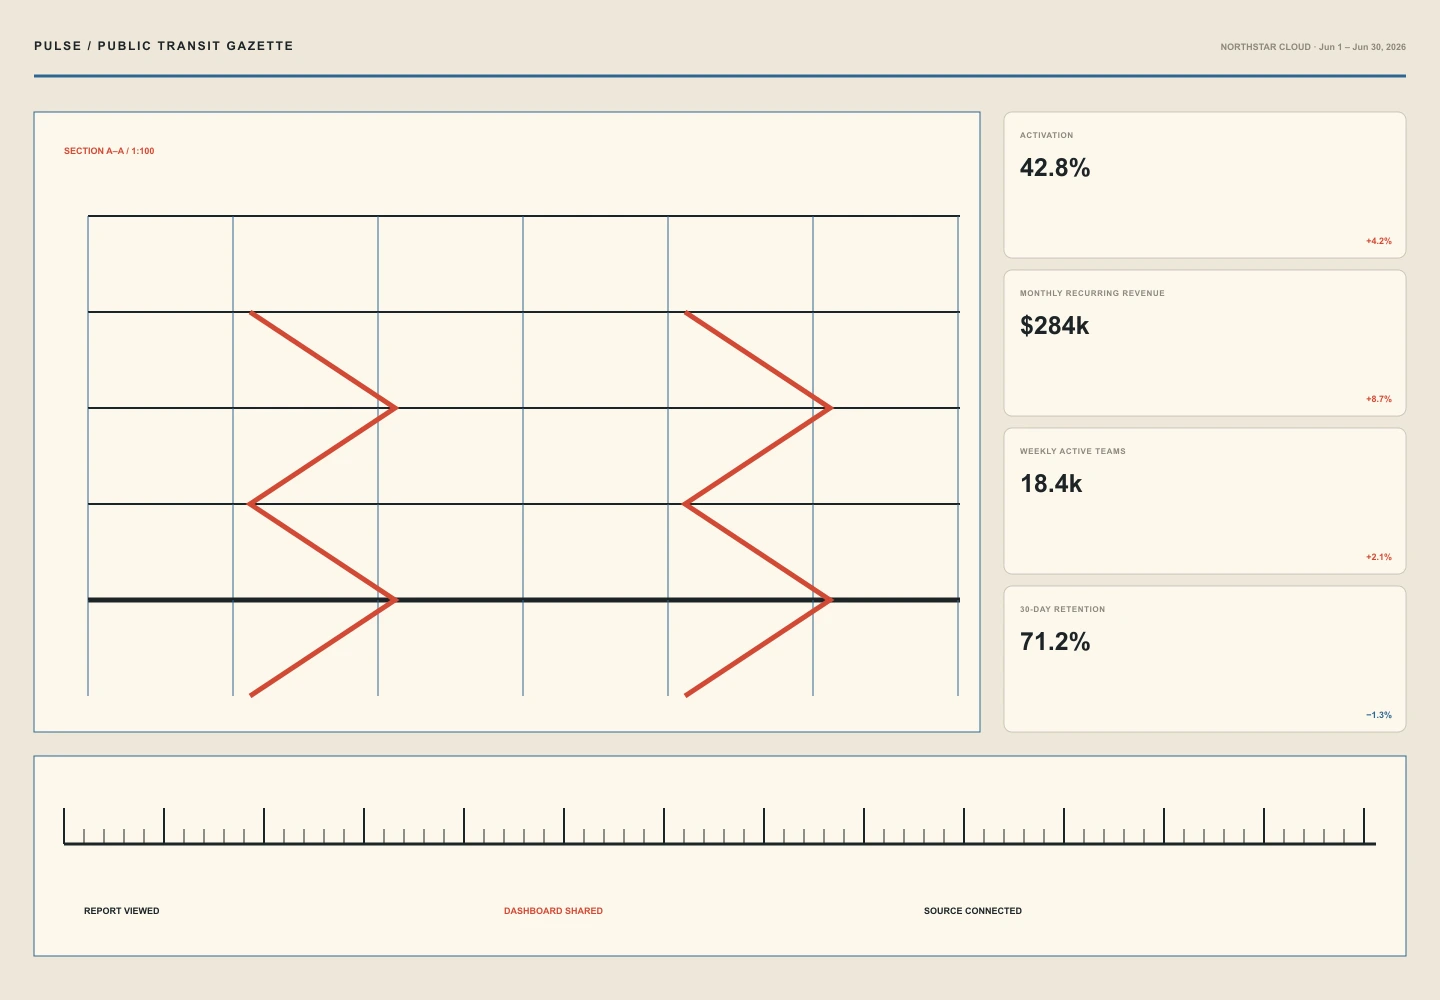
Task: Click the +2.1% change indicator
Action: click(1378, 557)
